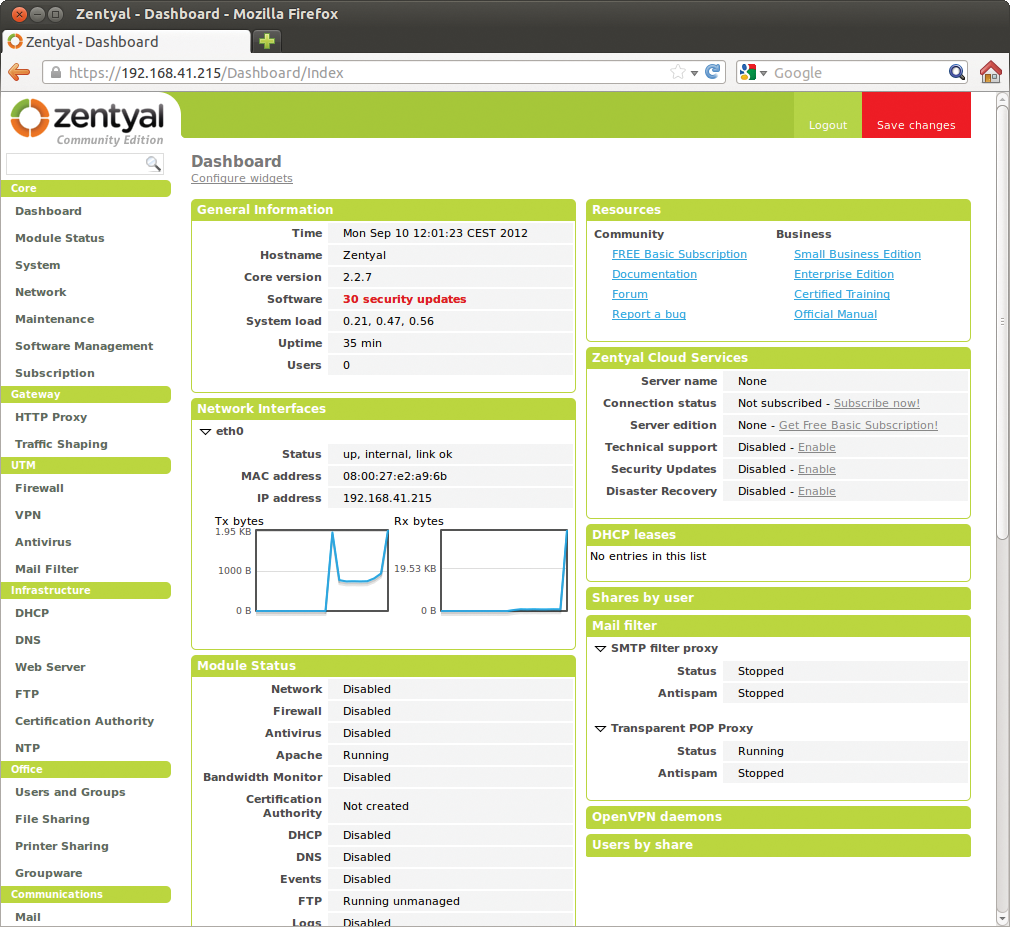Open the bookmark dropdown arrow beside the star
The width and height of the screenshot is (1010, 927).
[x=694, y=73]
